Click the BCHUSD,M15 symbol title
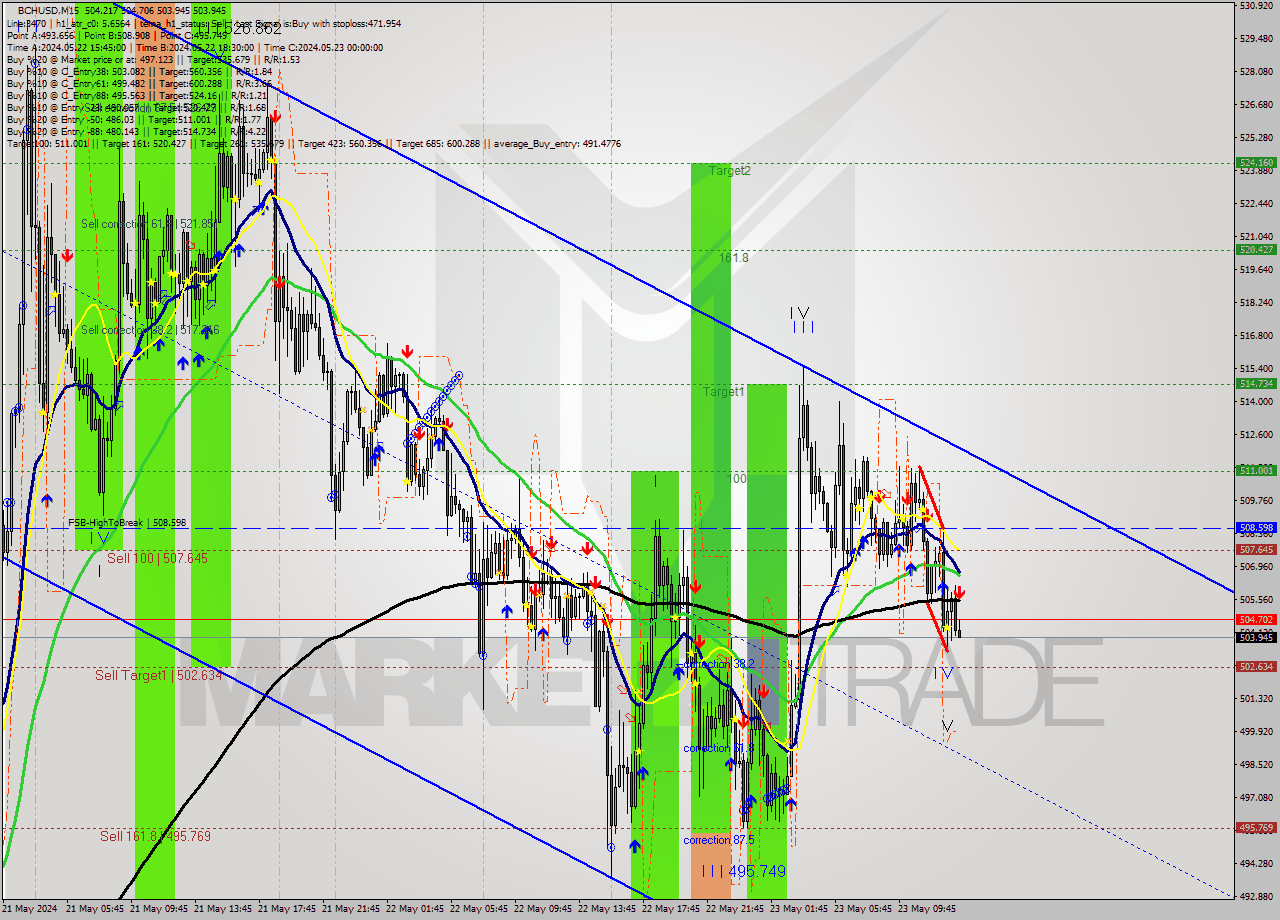This screenshot has width=1280, height=920. click(46, 10)
